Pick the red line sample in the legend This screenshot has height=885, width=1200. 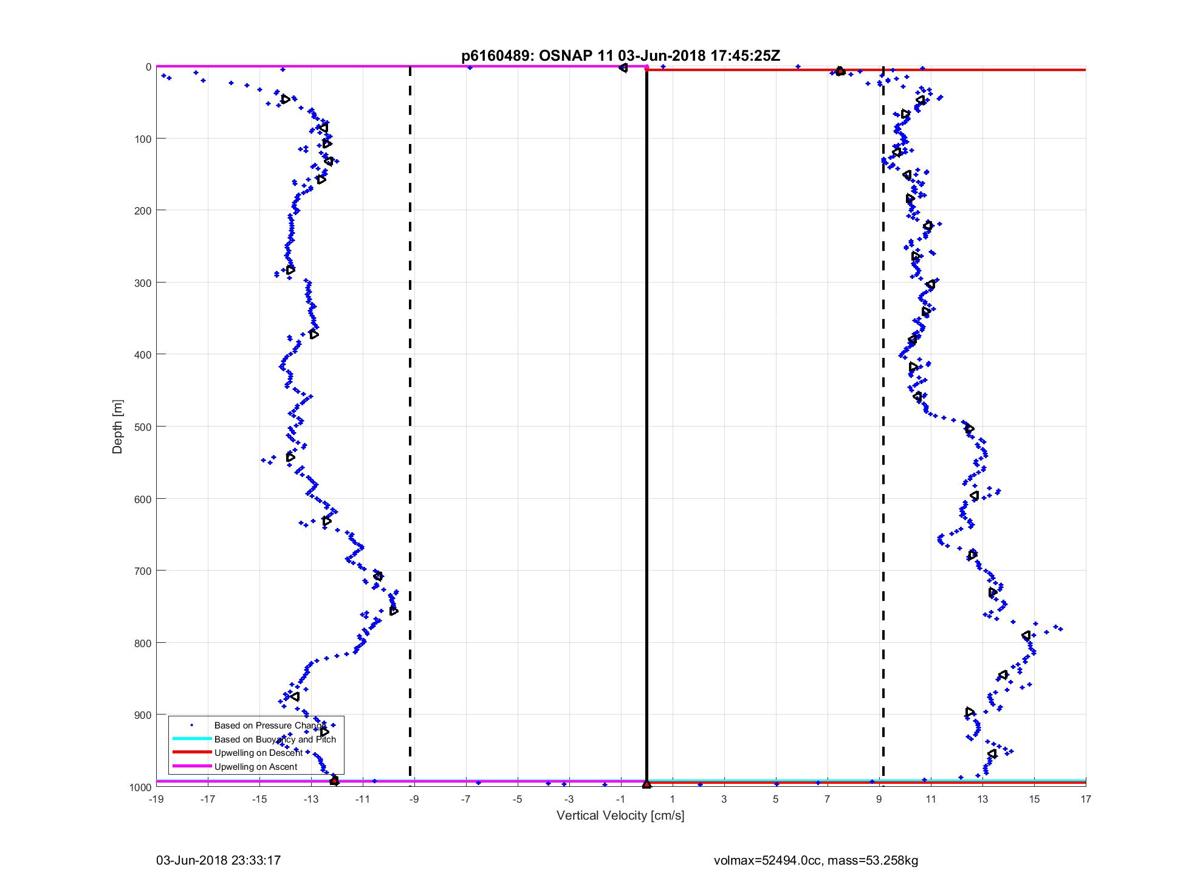click(191, 752)
